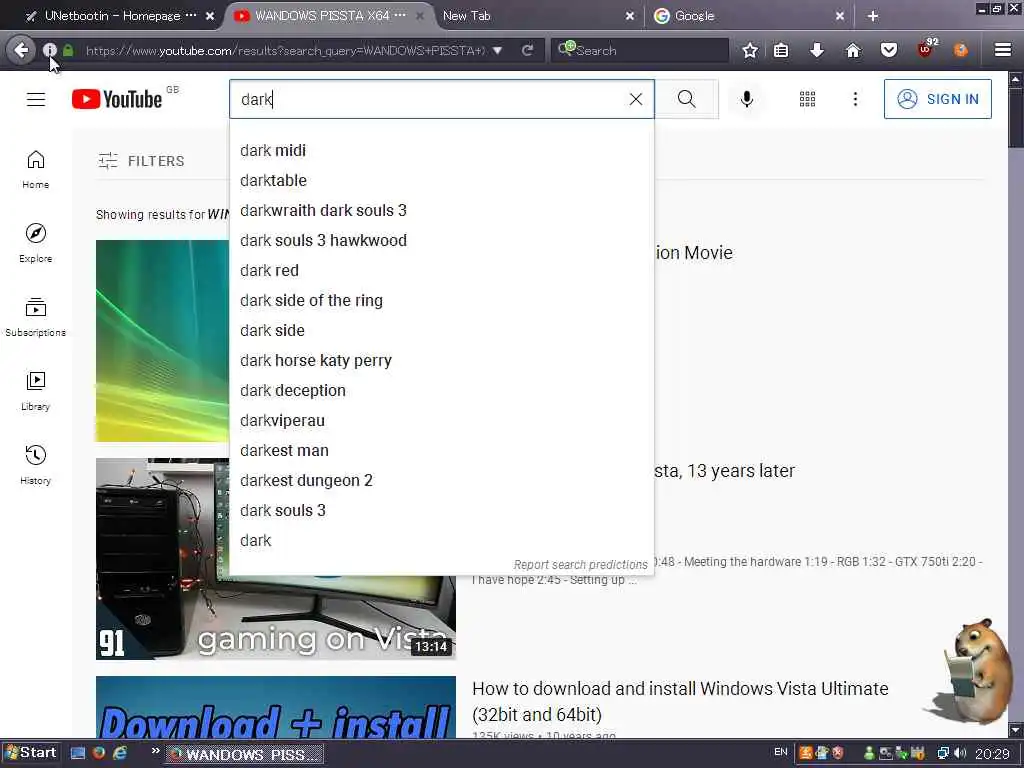Click the YouTube search magnifier button
The width and height of the screenshot is (1024, 768).
686,99
